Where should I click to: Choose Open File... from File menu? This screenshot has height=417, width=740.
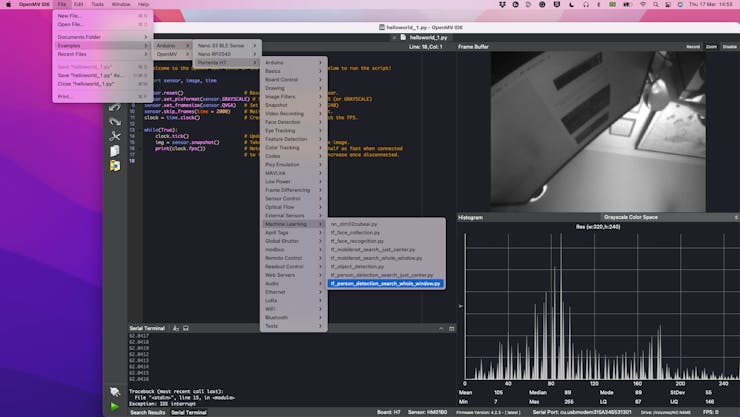(70, 24)
